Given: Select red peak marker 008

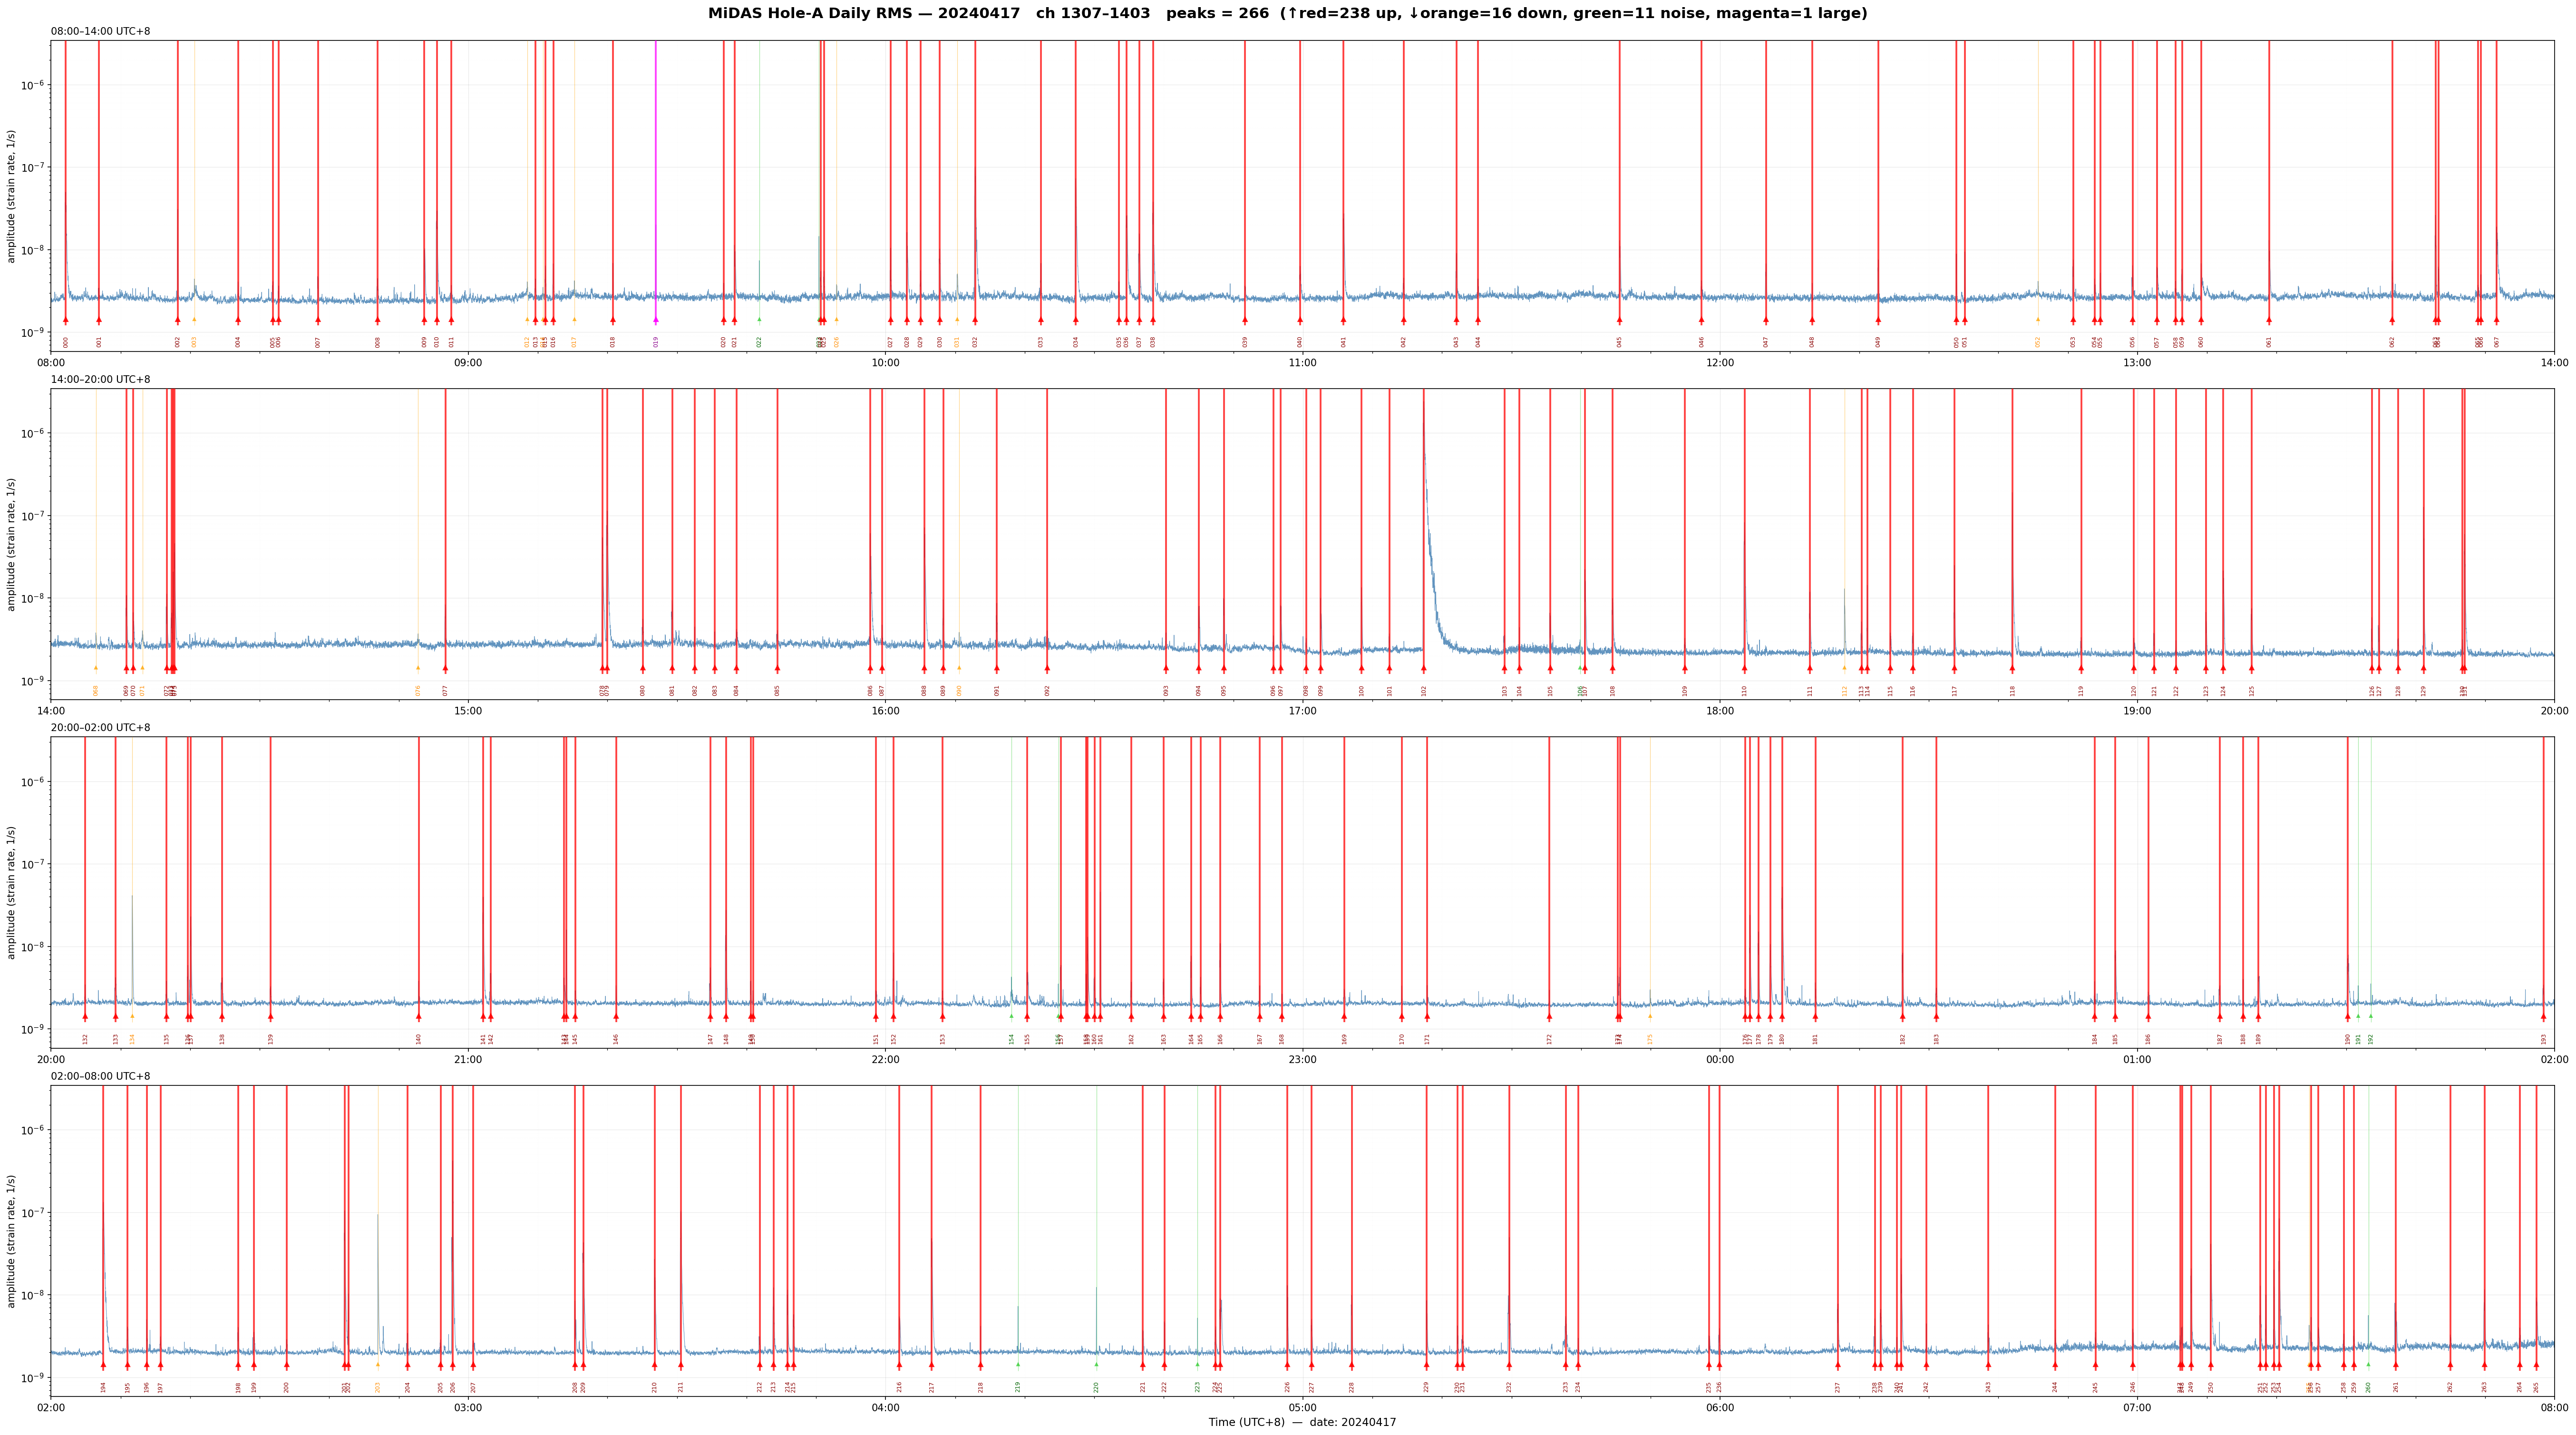Looking at the screenshot, I should click(x=378, y=320).
